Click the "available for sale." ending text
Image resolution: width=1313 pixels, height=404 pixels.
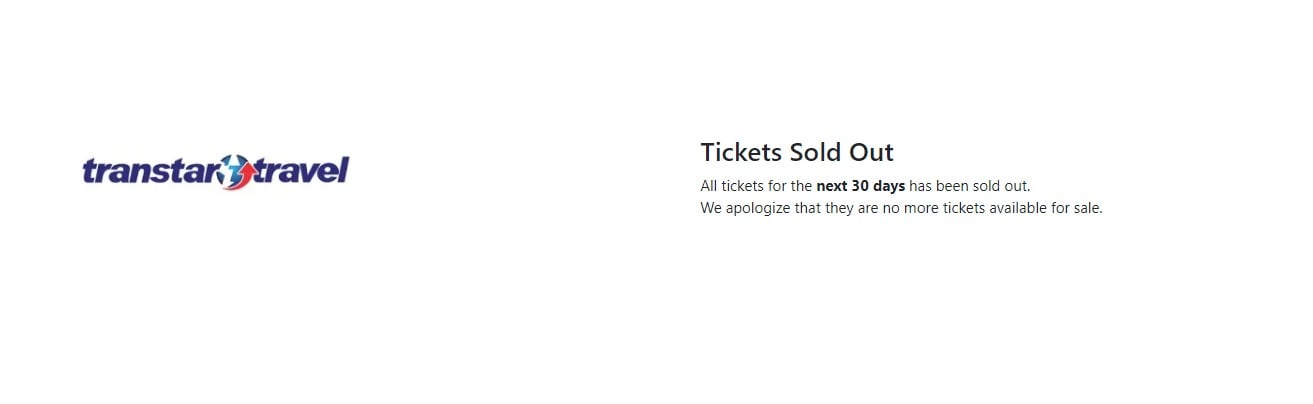tap(1047, 209)
